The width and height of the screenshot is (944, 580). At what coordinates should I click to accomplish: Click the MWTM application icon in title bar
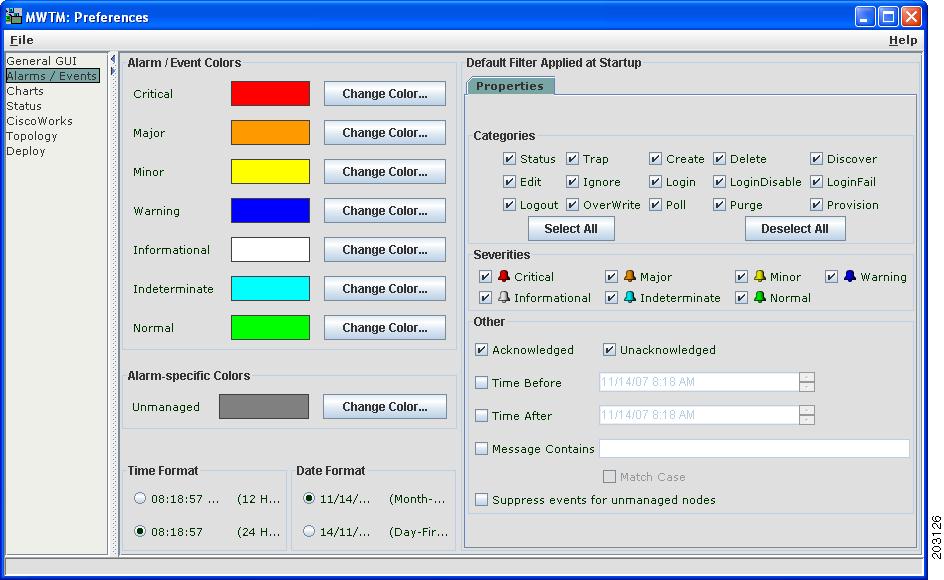click(13, 16)
